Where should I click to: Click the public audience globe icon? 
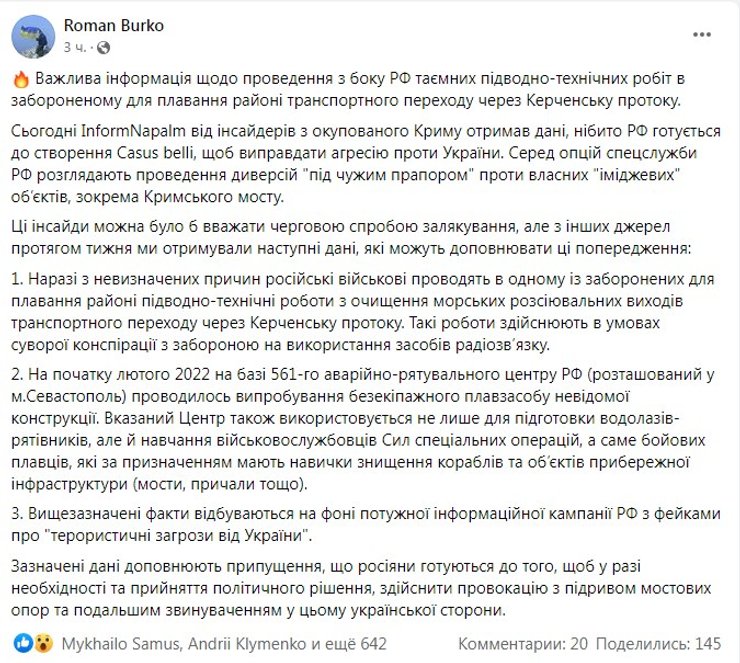pyautogui.click(x=98, y=47)
